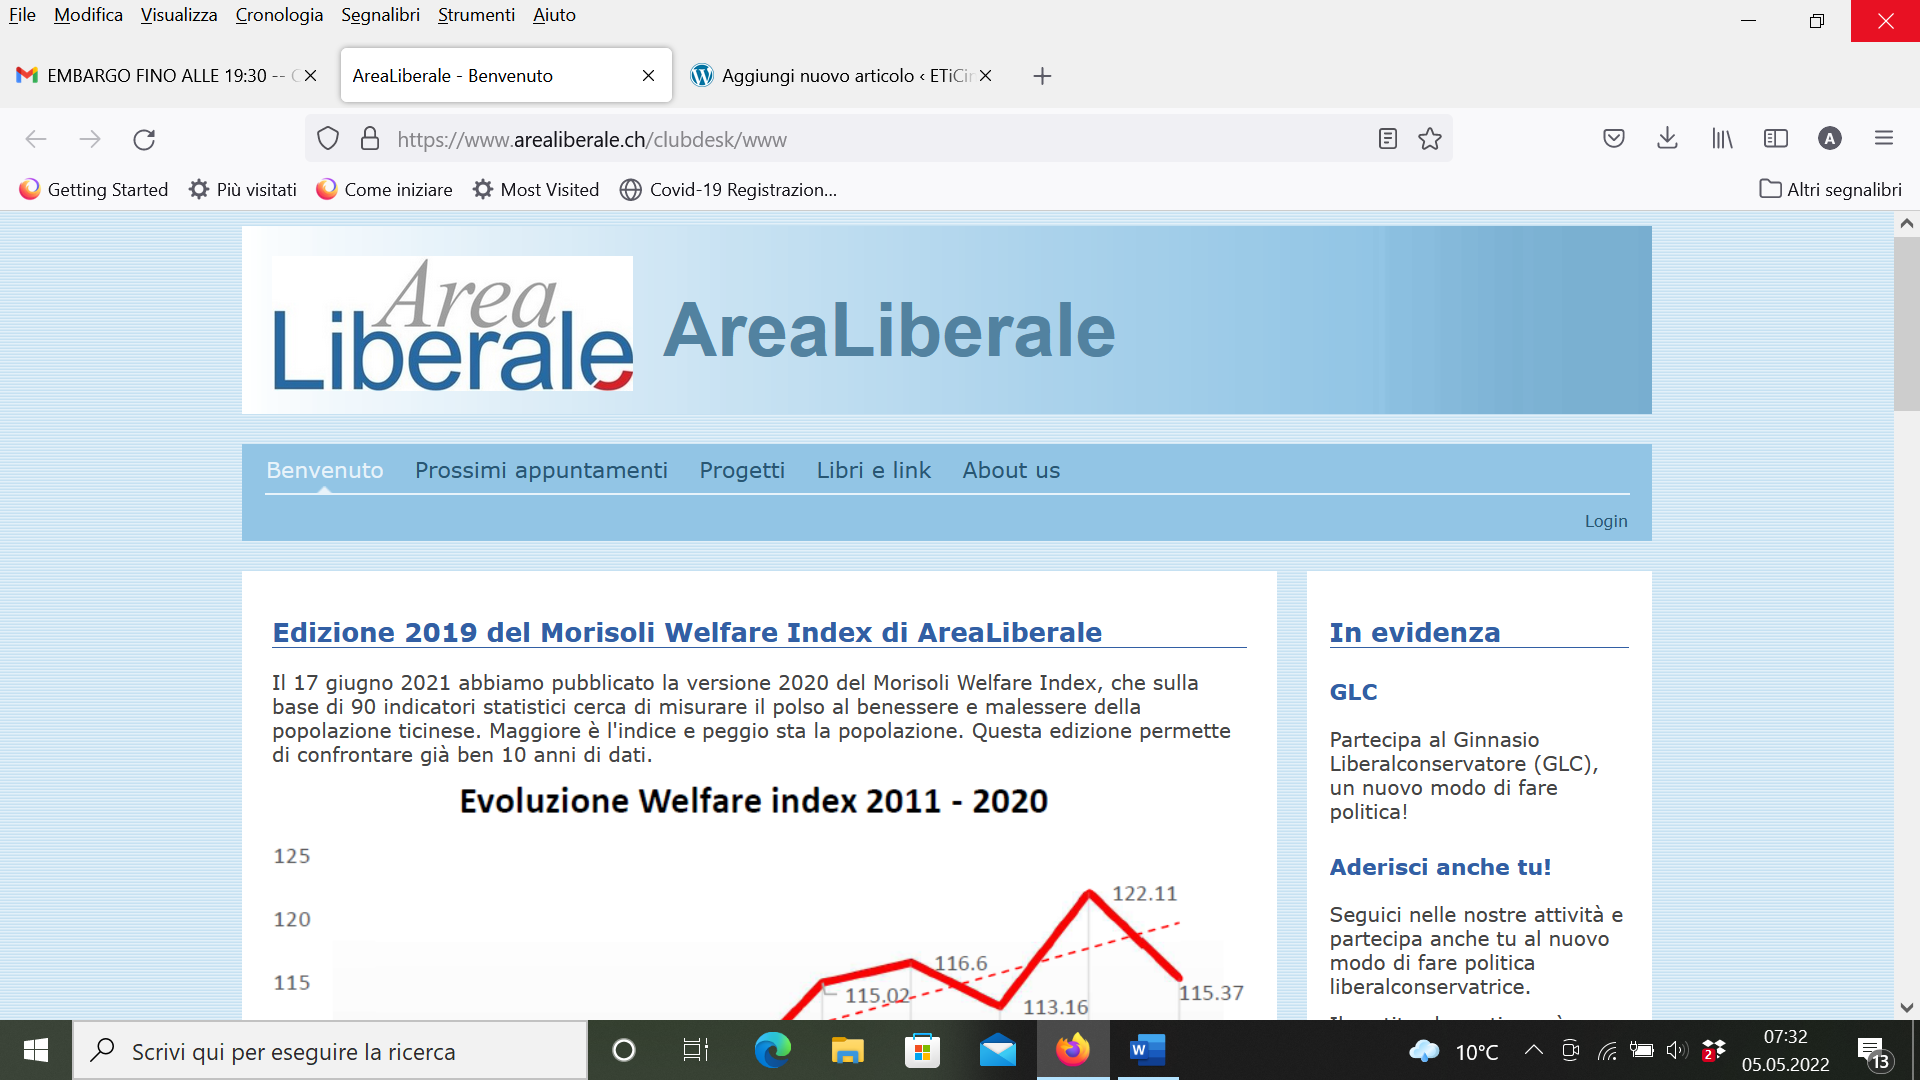Open Microsoft Store from taskbar
1920x1080 pixels.
tap(922, 1050)
